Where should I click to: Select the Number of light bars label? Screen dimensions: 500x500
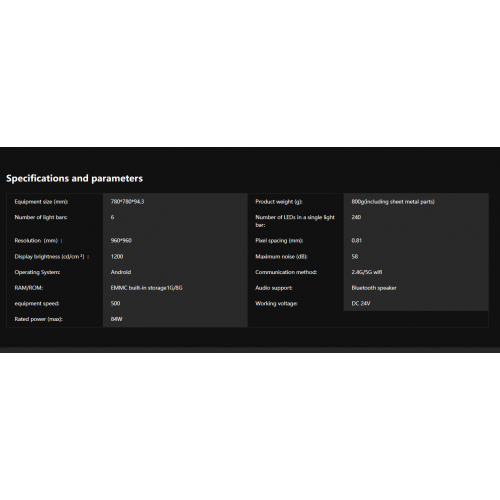point(41,217)
